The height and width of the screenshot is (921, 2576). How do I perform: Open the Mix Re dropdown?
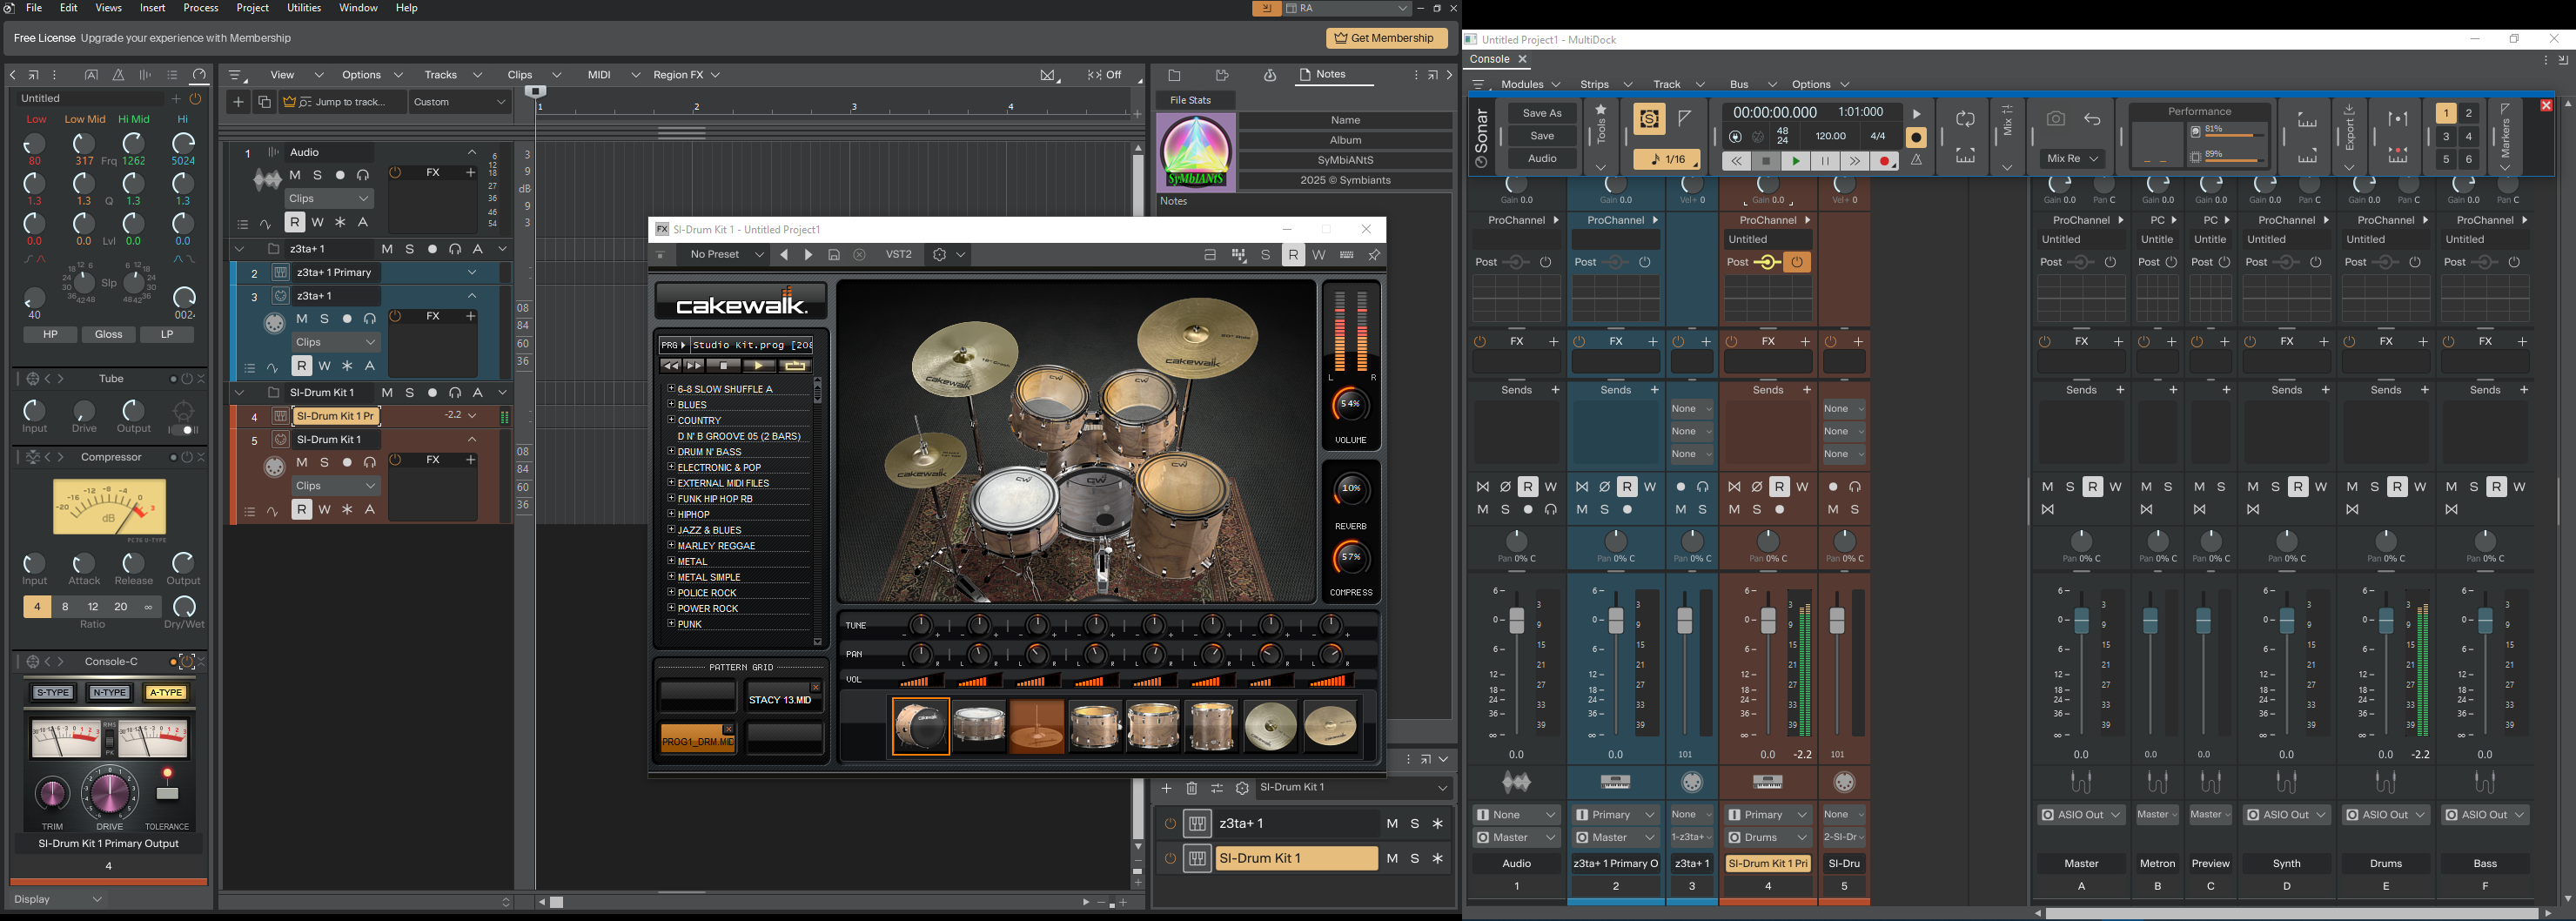2073,159
